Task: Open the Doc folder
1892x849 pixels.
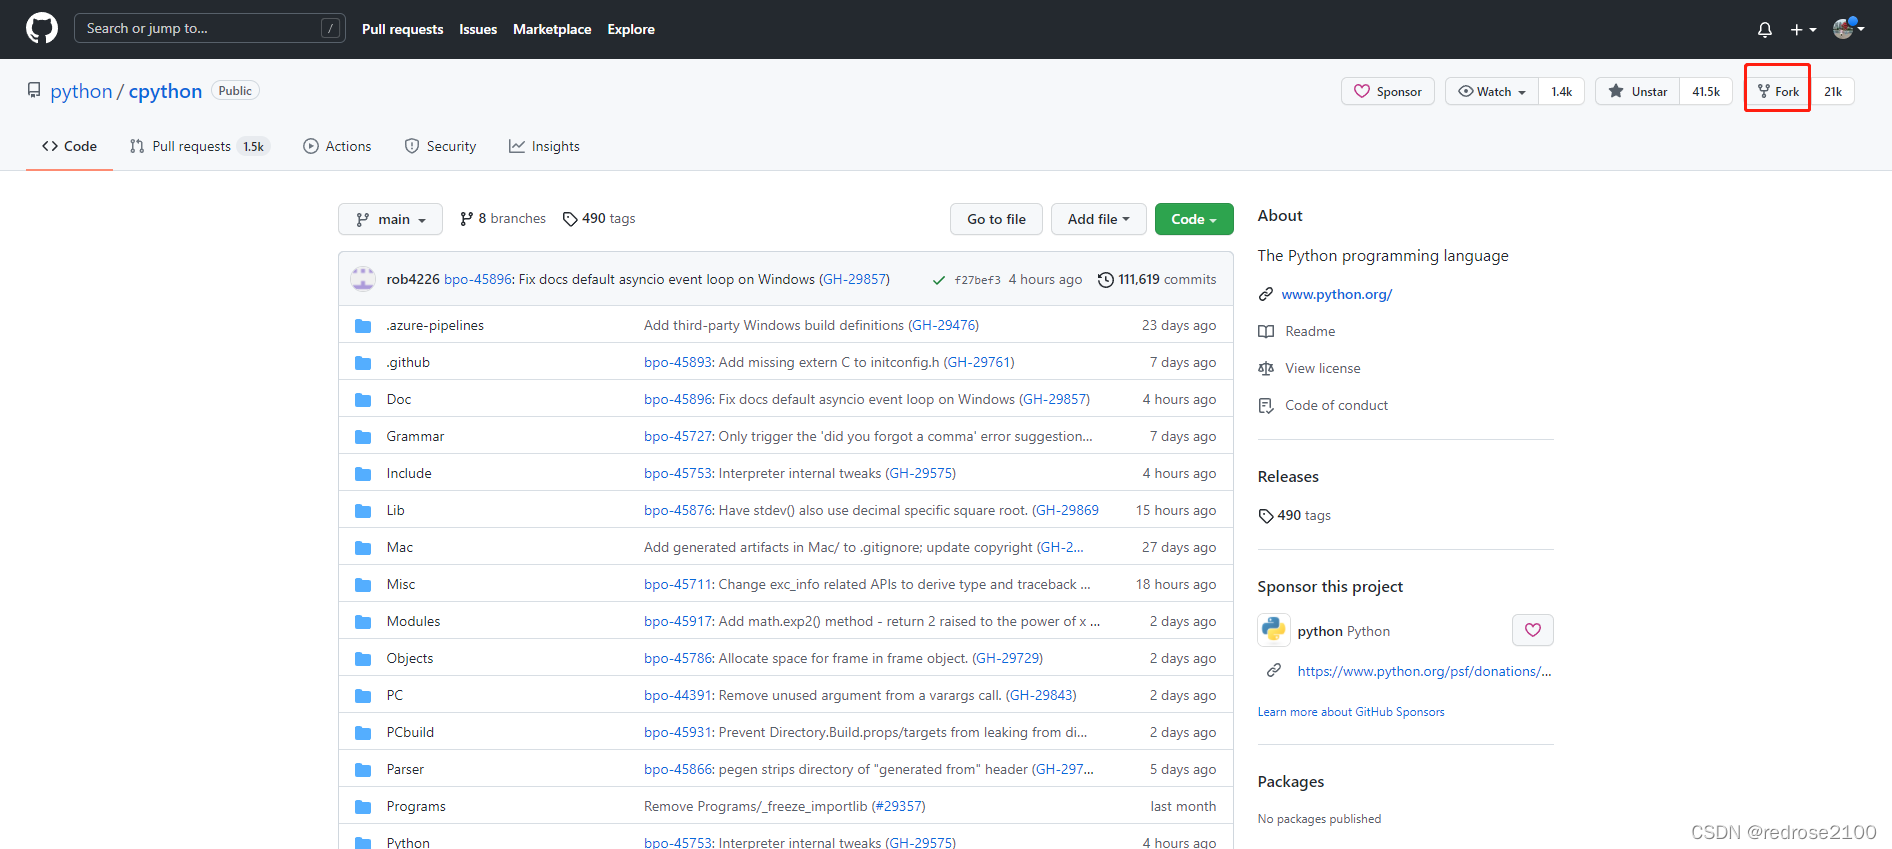Action: click(399, 399)
